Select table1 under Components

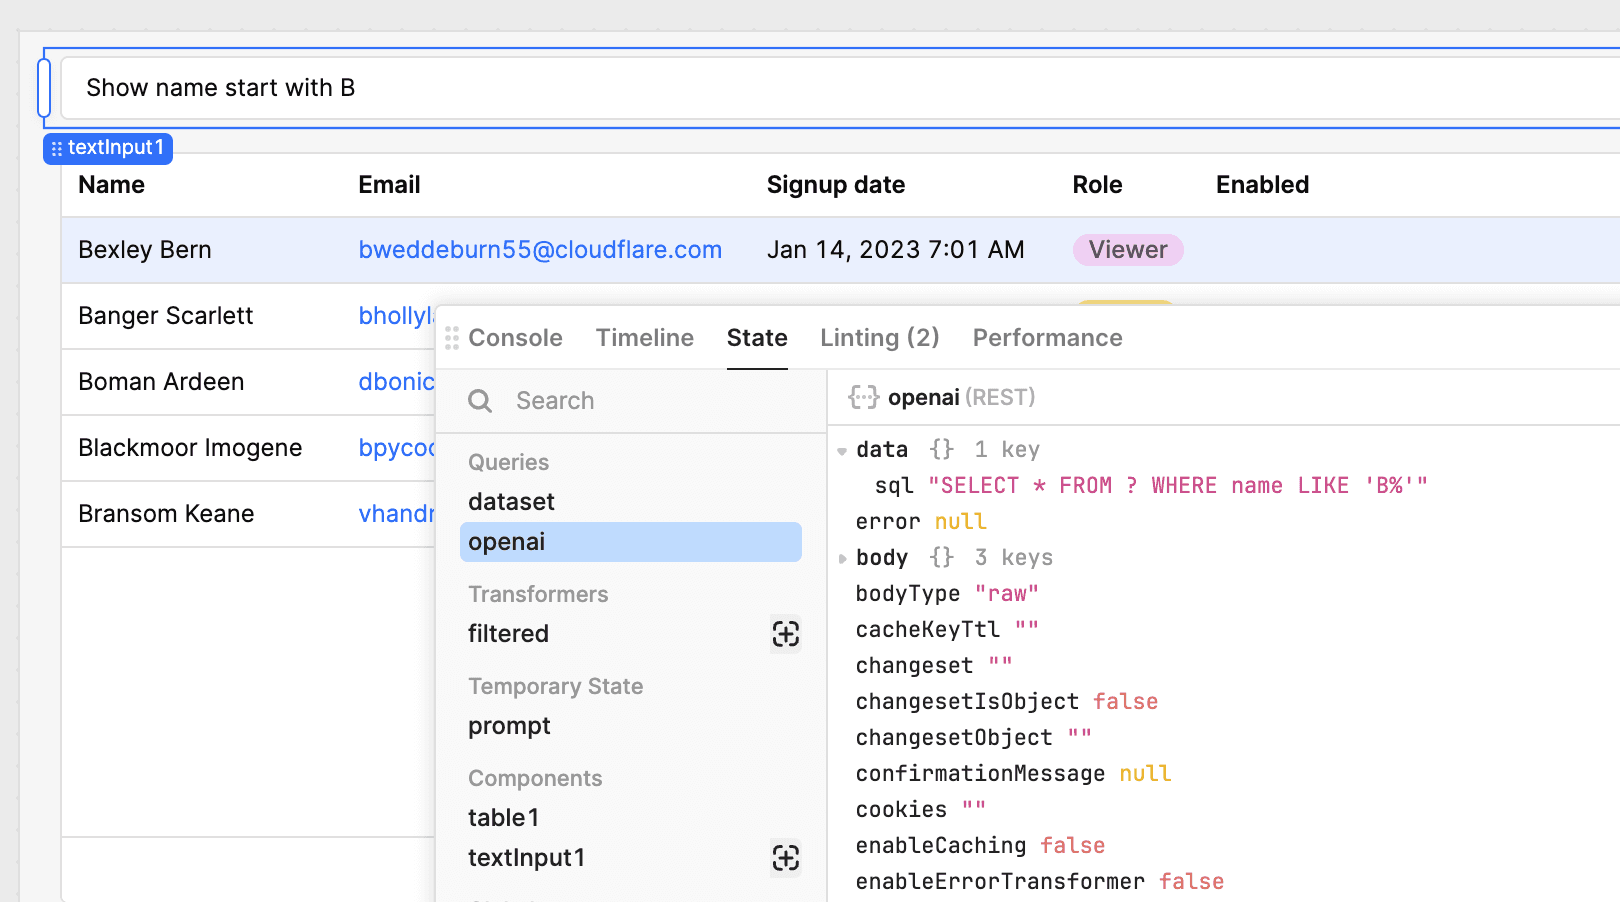(x=503, y=818)
